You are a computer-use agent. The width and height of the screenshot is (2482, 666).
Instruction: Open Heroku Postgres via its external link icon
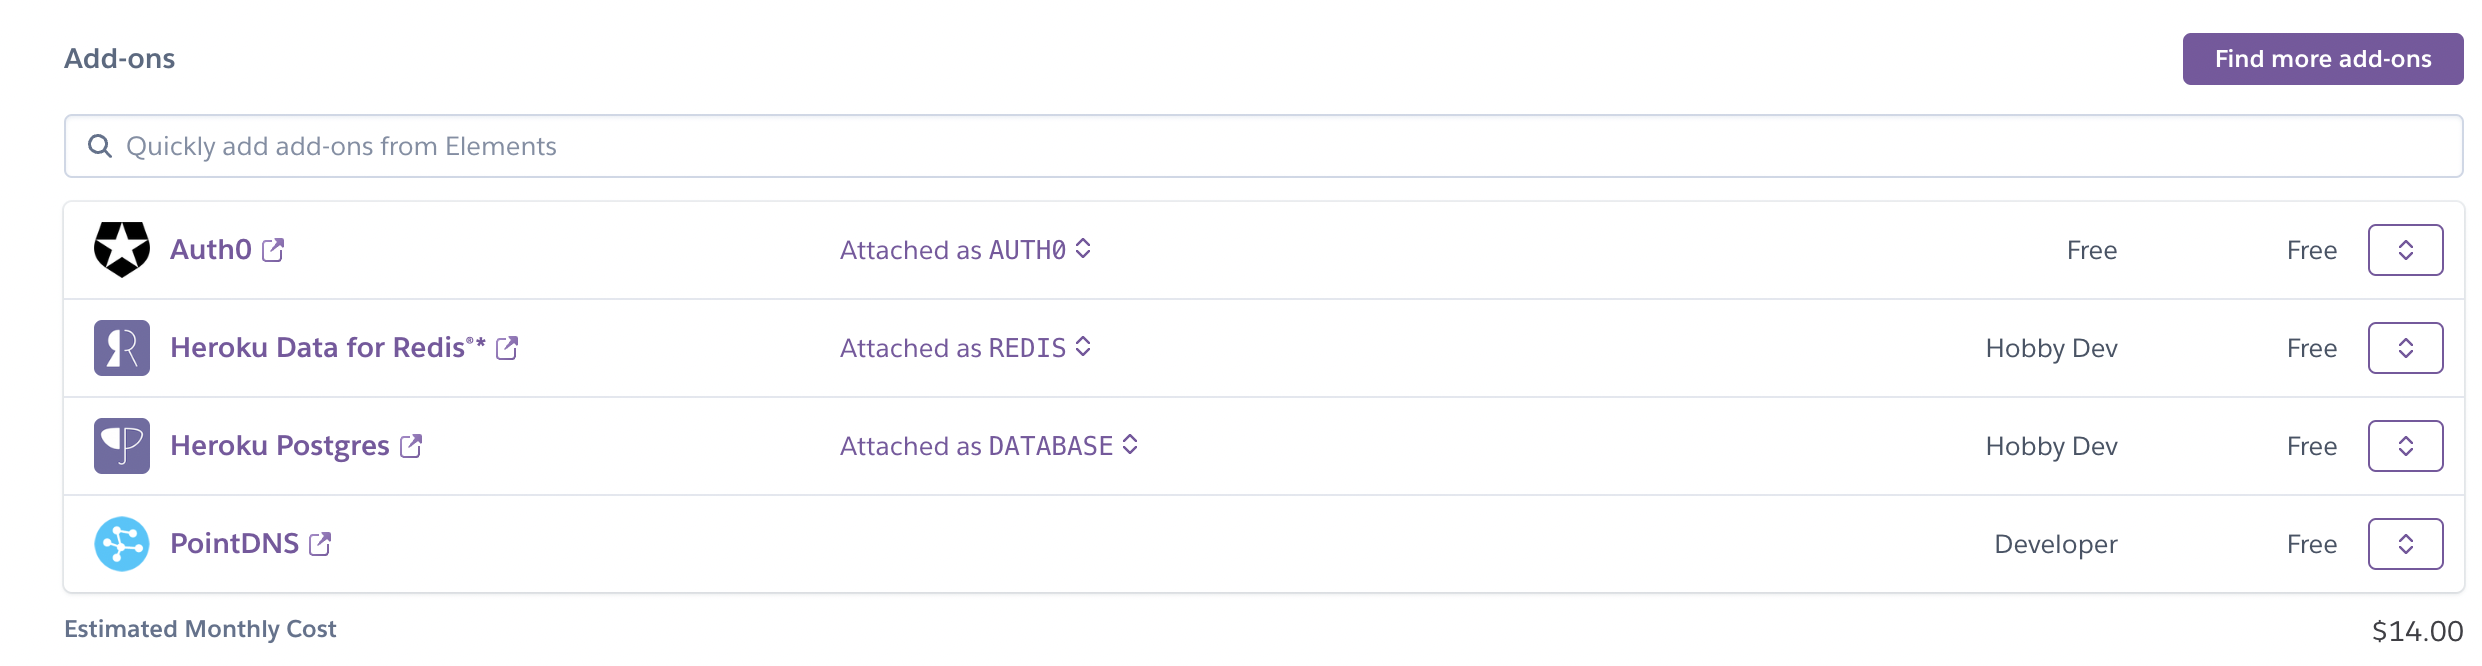pyautogui.click(x=410, y=445)
